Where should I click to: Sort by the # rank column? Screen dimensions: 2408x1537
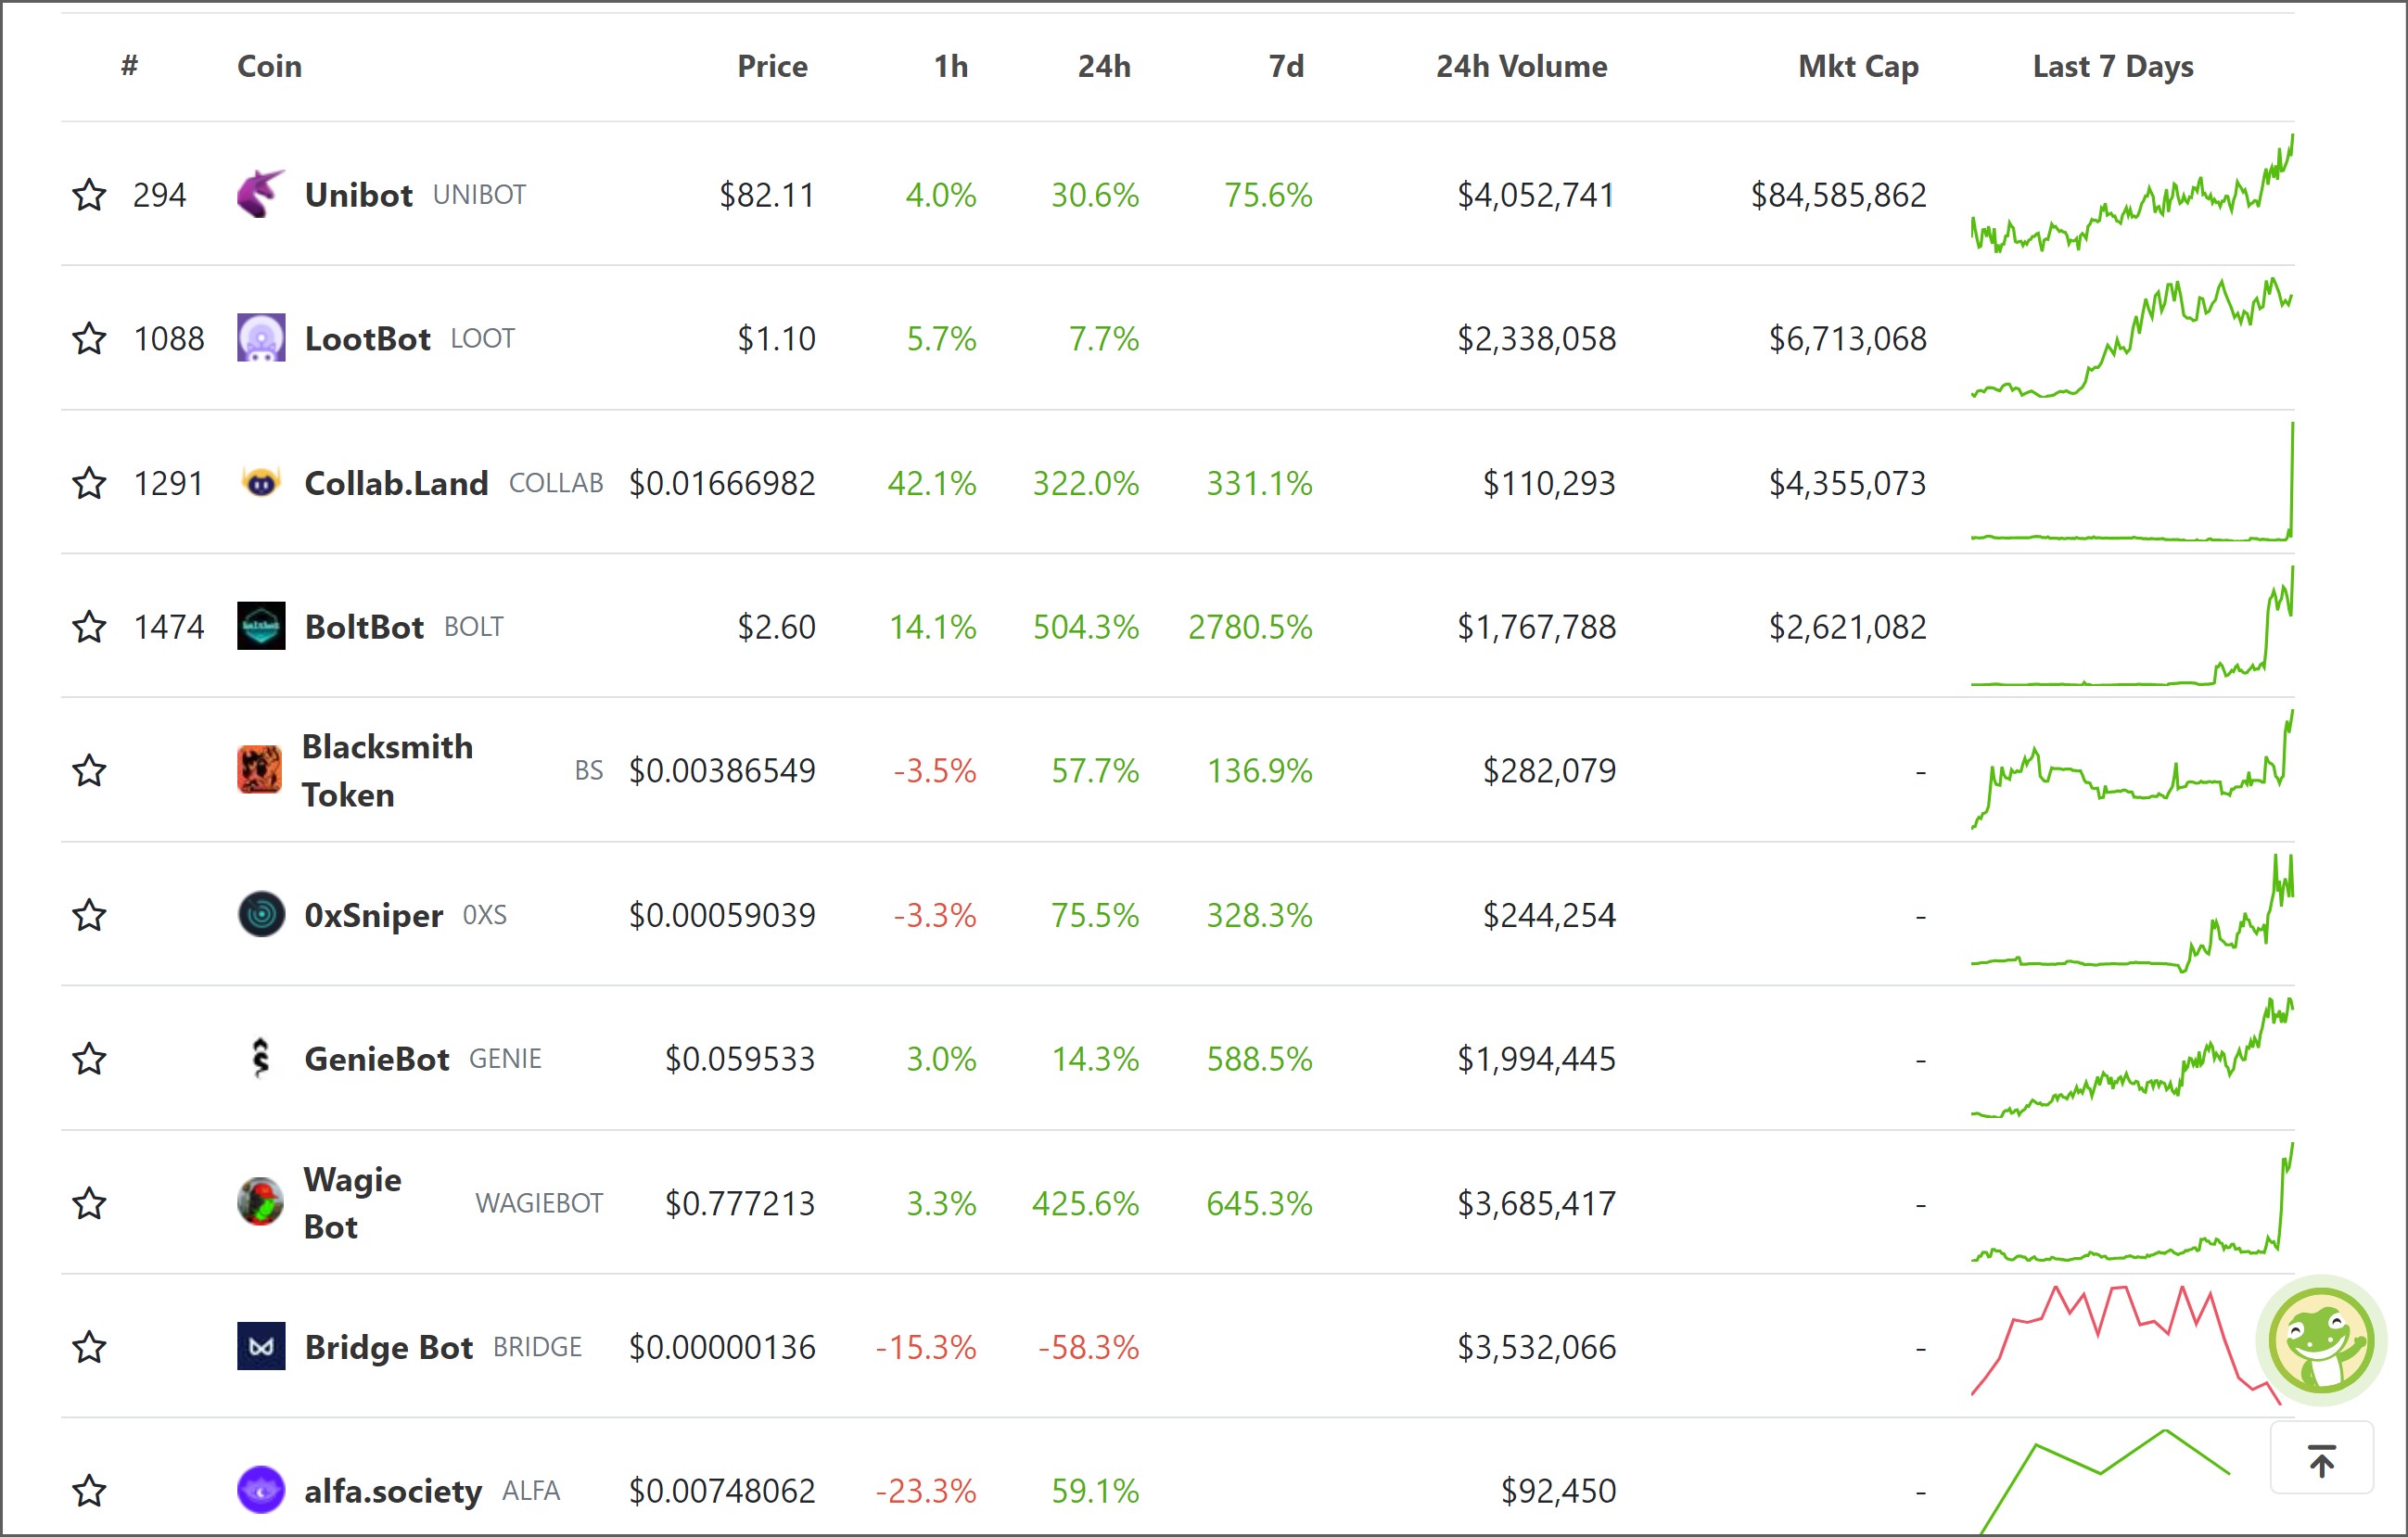(x=129, y=66)
